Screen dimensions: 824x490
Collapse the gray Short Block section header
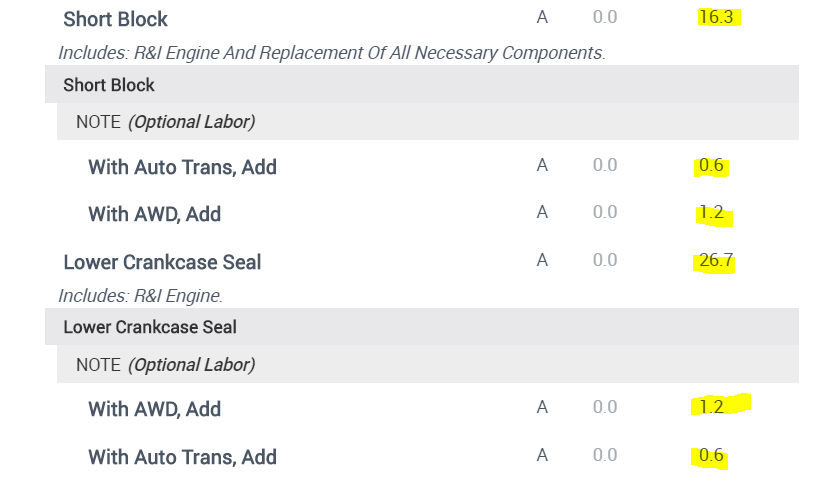[x=109, y=85]
